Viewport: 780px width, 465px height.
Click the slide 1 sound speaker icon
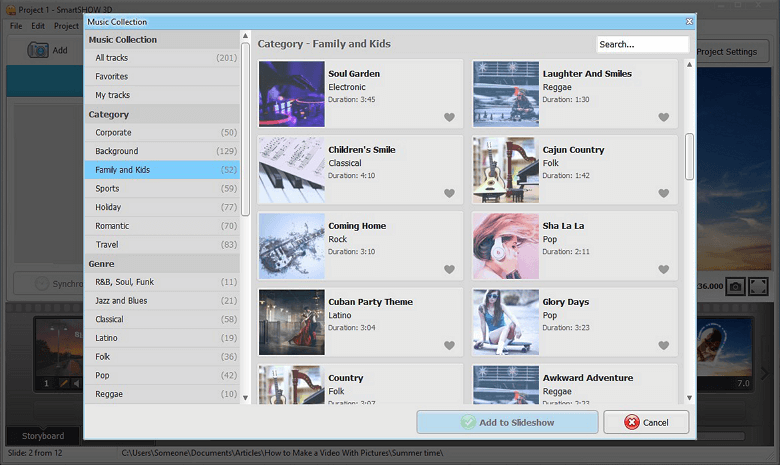pyautogui.click(x=76, y=383)
